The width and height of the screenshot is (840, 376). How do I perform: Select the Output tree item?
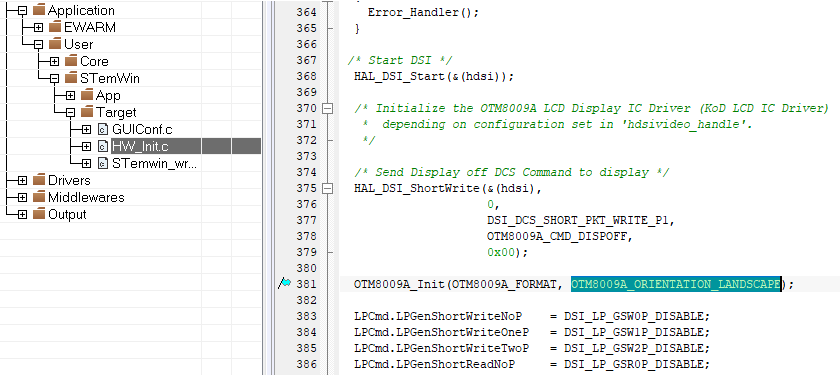click(67, 215)
